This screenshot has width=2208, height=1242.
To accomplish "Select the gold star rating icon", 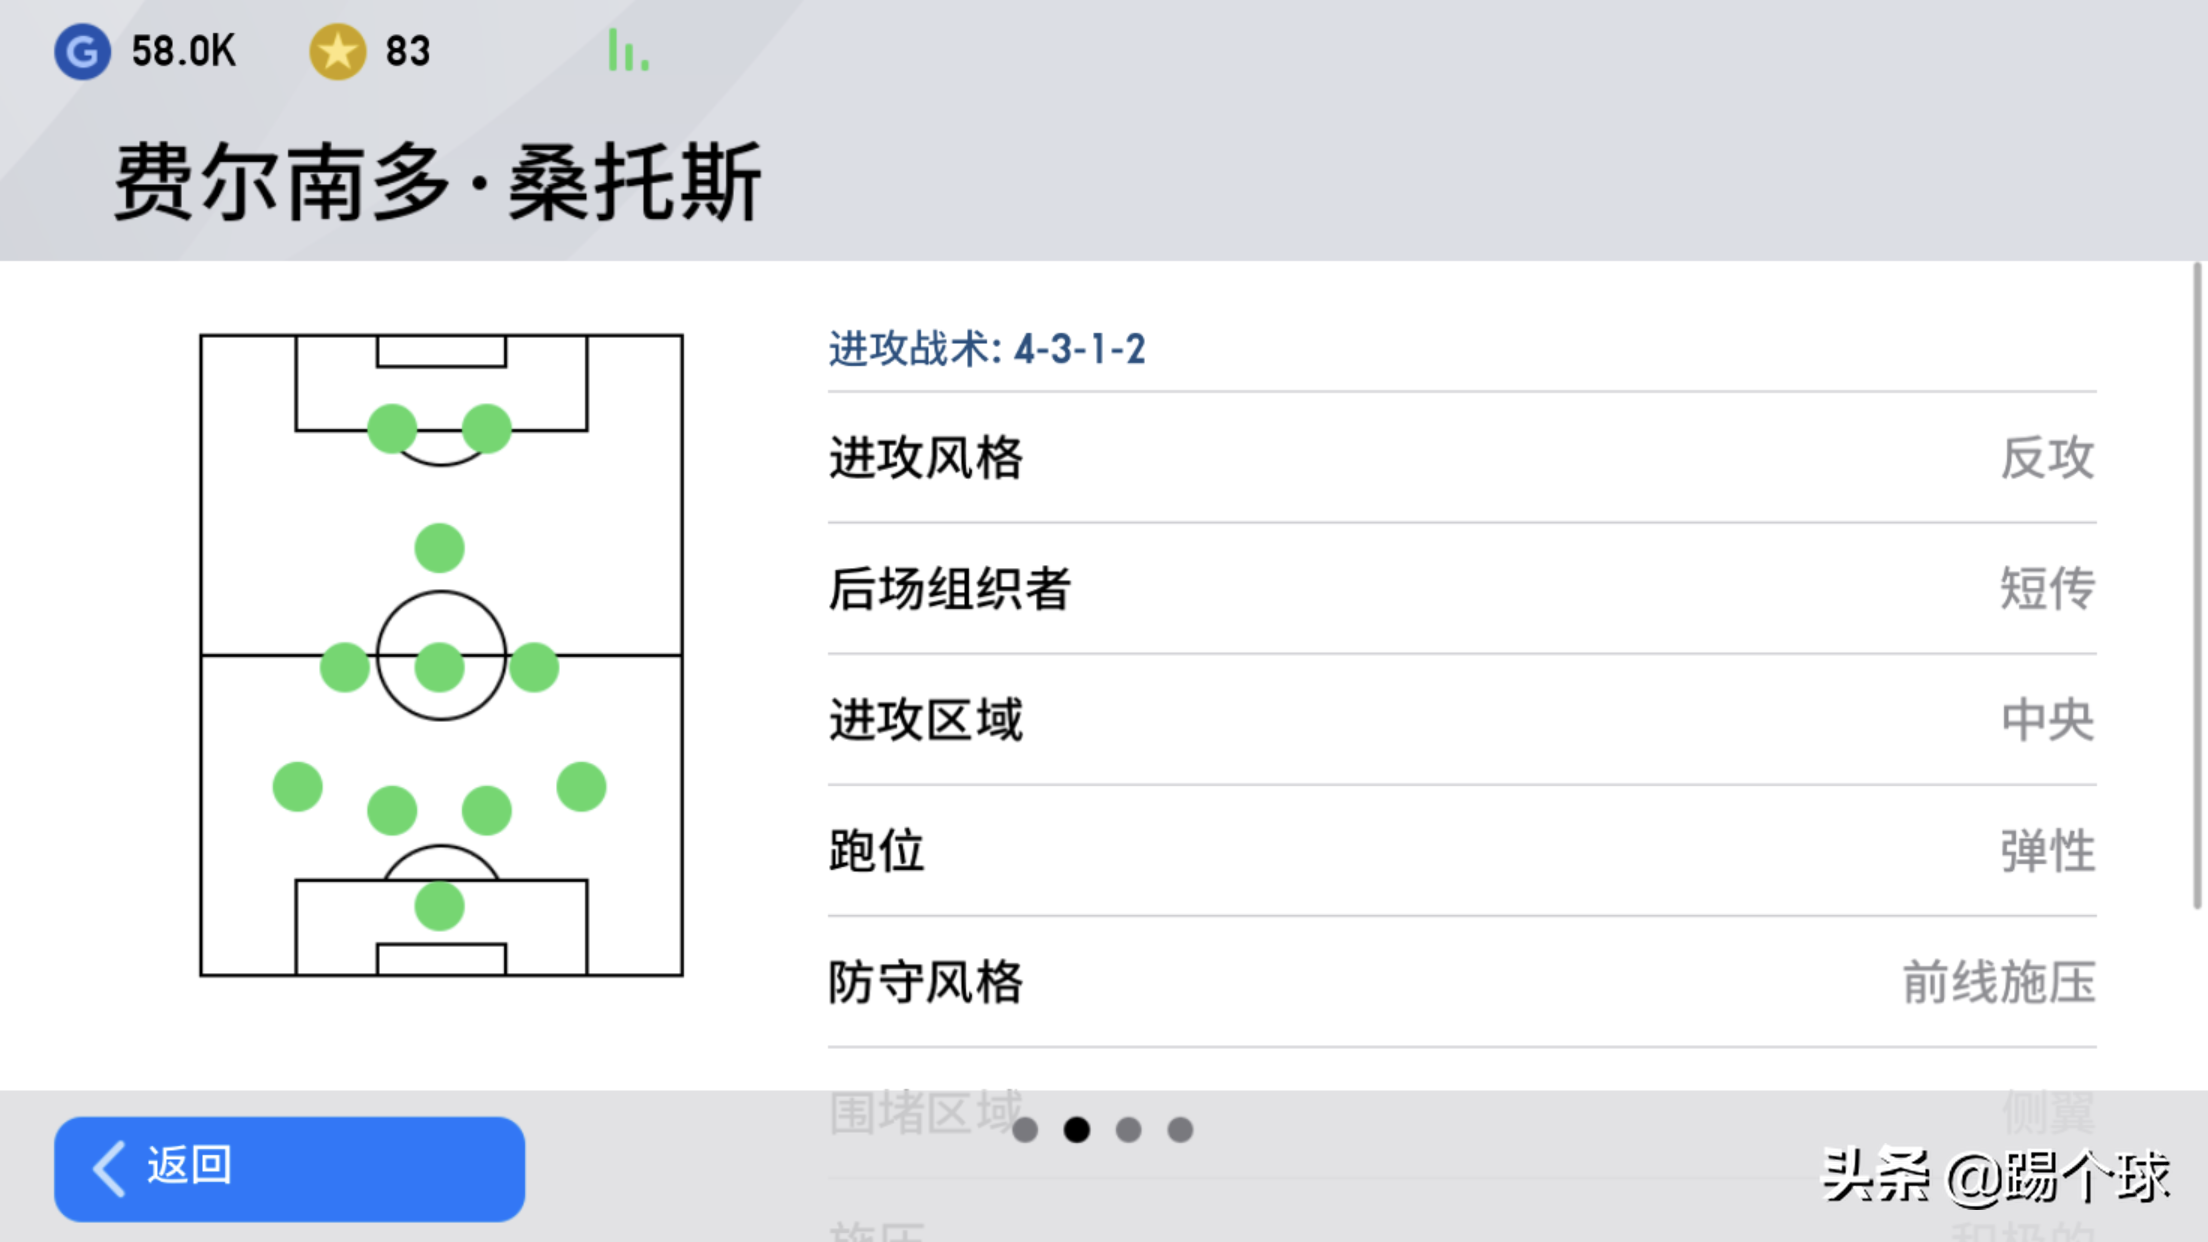I will pyautogui.click(x=340, y=49).
